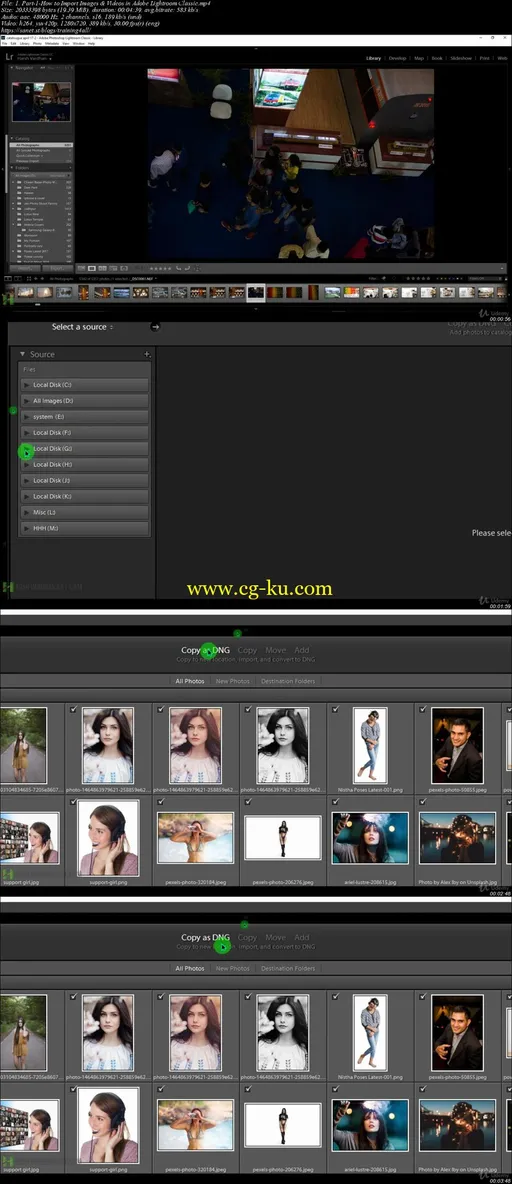
Task: Open Compare view icon in Library toolbar
Action: [x=102, y=268]
